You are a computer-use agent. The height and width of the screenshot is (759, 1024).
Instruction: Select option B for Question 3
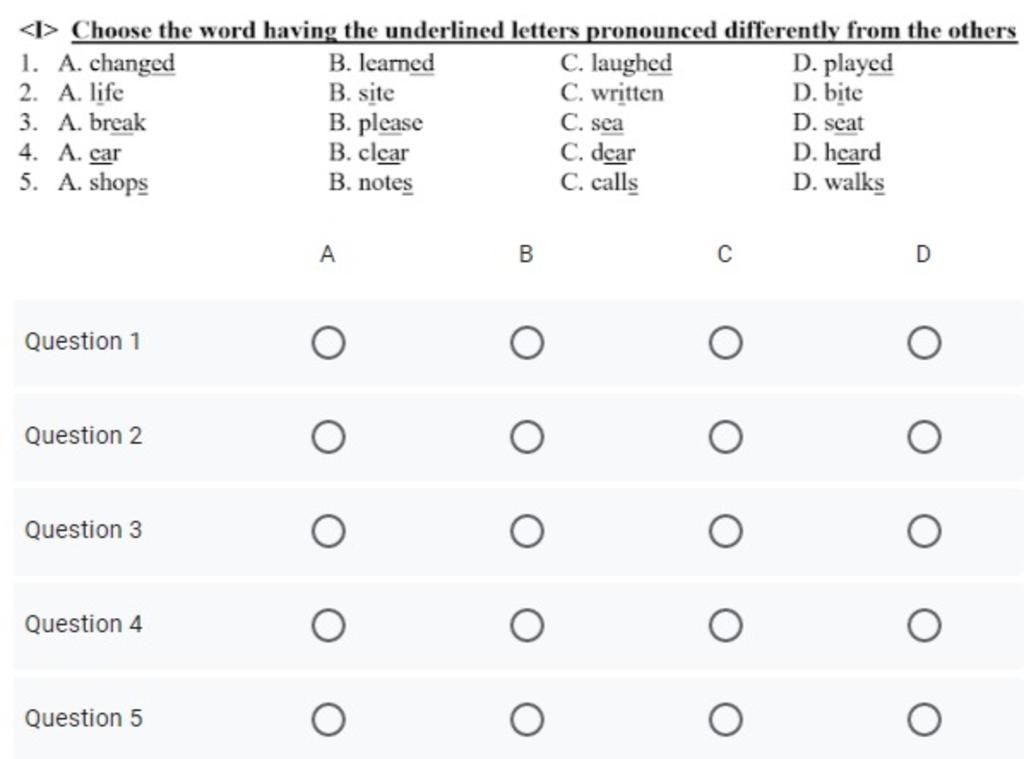(x=526, y=531)
